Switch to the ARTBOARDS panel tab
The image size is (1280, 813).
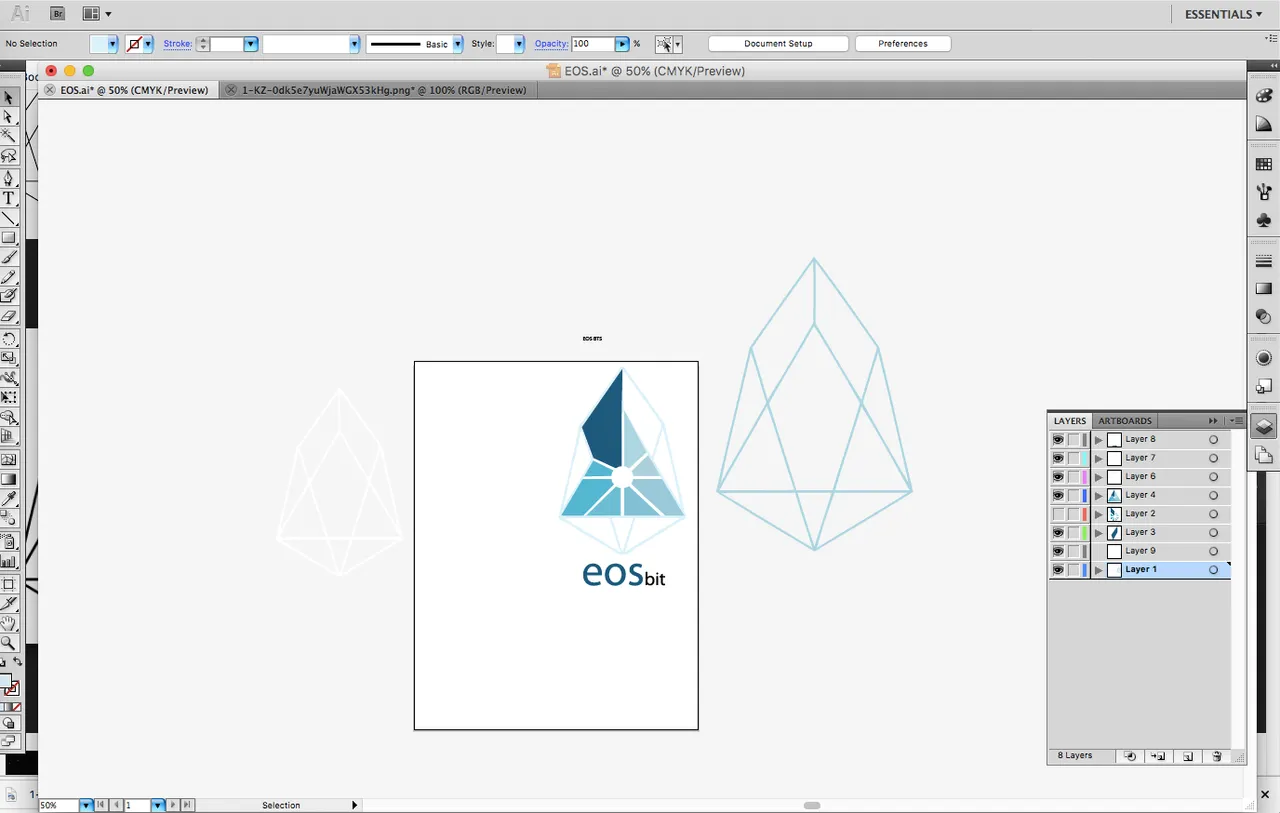pos(1125,421)
